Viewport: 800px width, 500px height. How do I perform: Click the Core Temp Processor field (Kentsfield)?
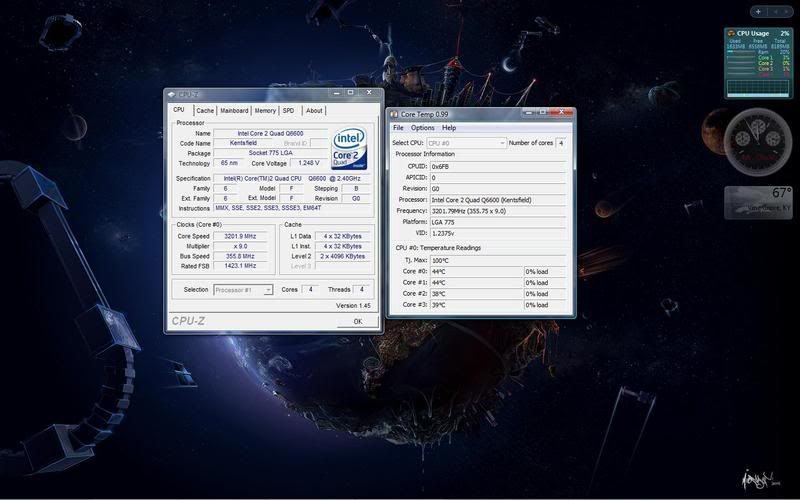pyautogui.click(x=497, y=200)
